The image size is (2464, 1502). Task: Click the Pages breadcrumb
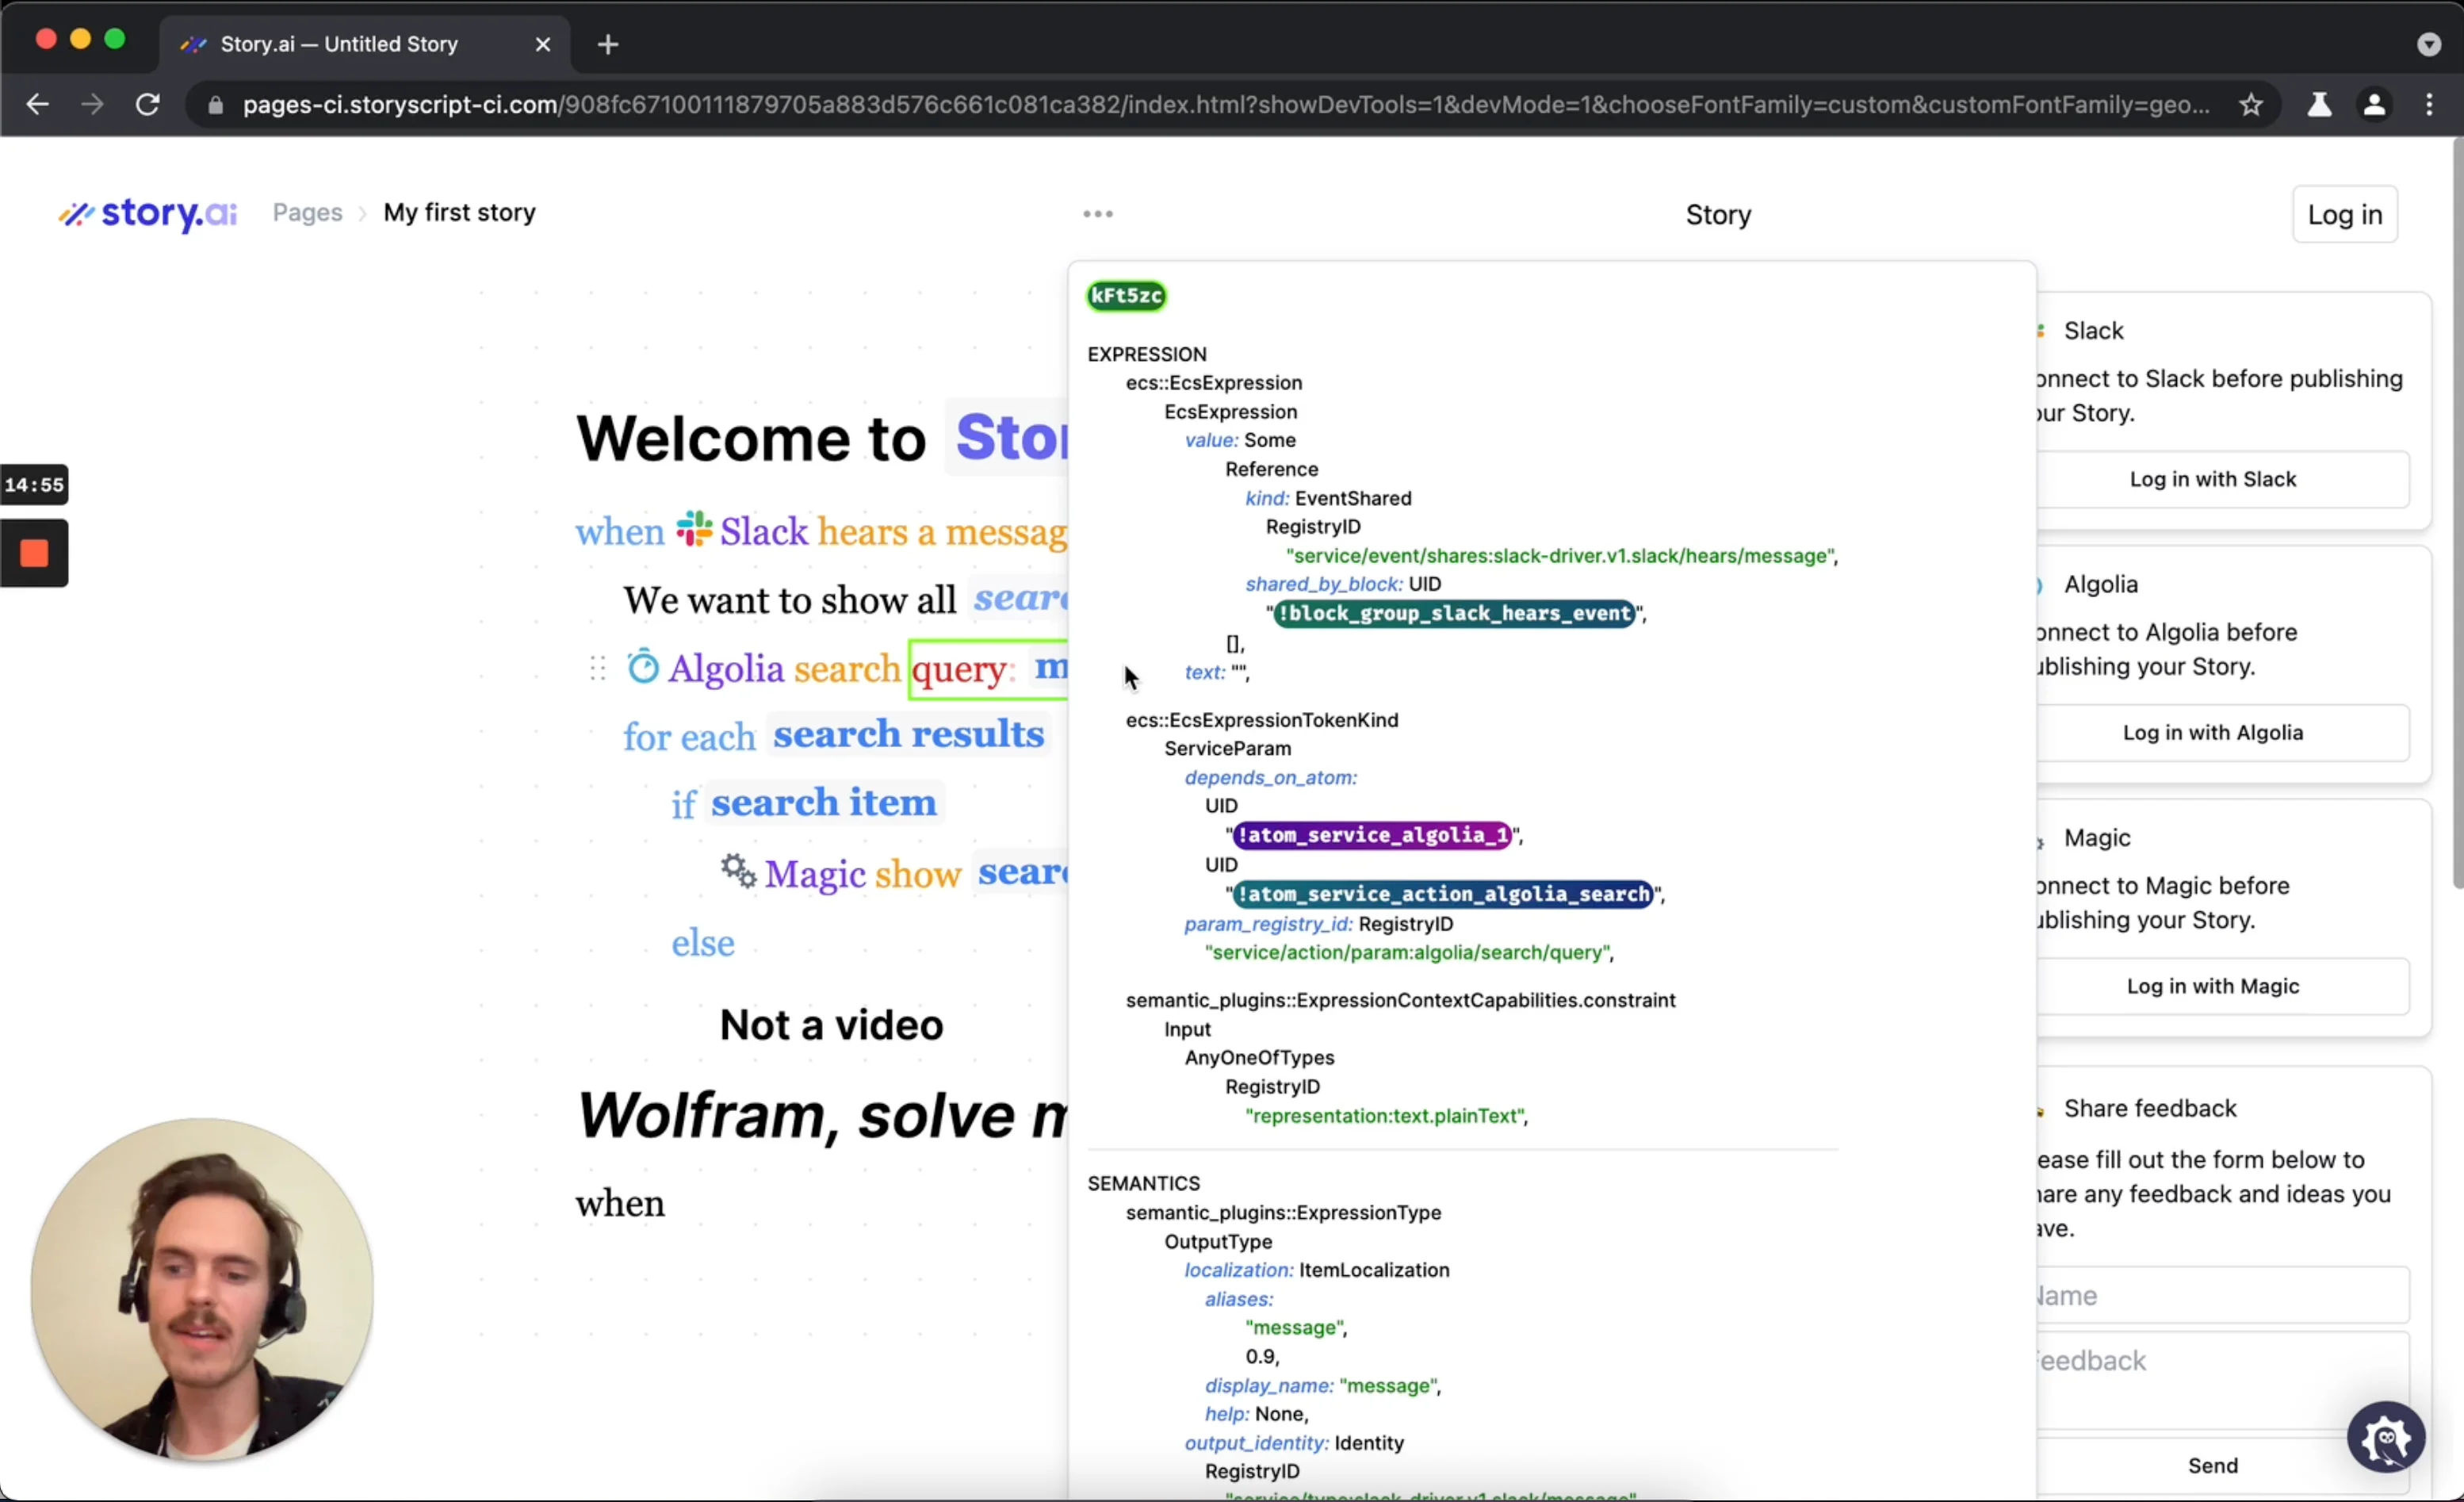coord(308,212)
